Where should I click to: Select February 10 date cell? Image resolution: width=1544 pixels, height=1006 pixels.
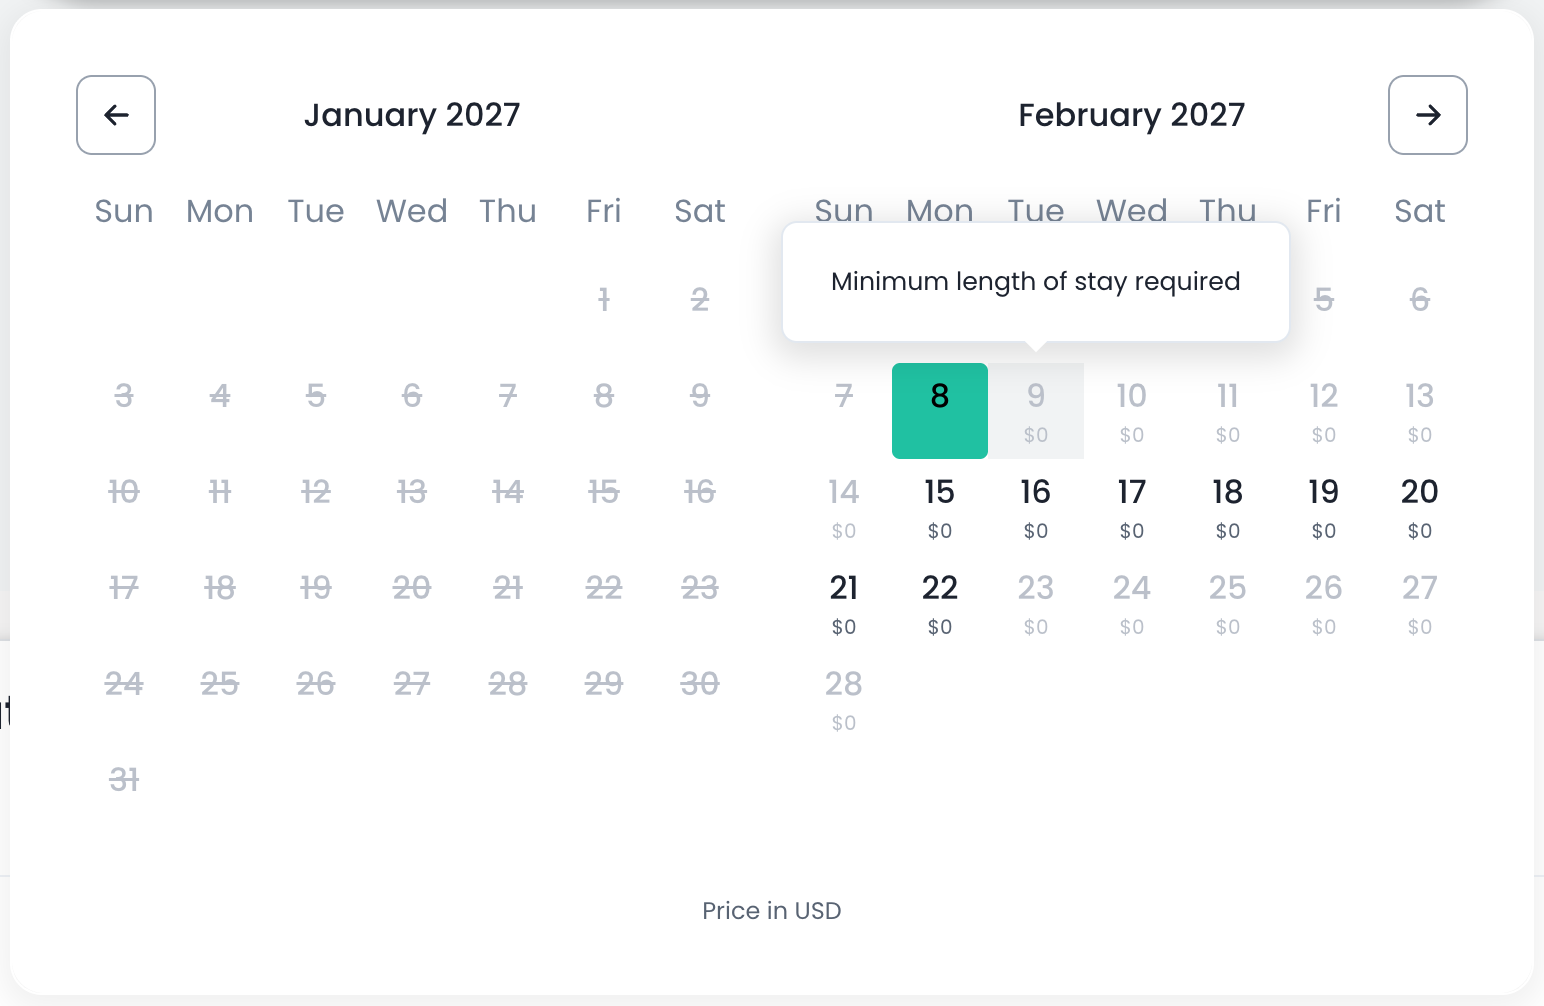pyautogui.click(x=1132, y=410)
